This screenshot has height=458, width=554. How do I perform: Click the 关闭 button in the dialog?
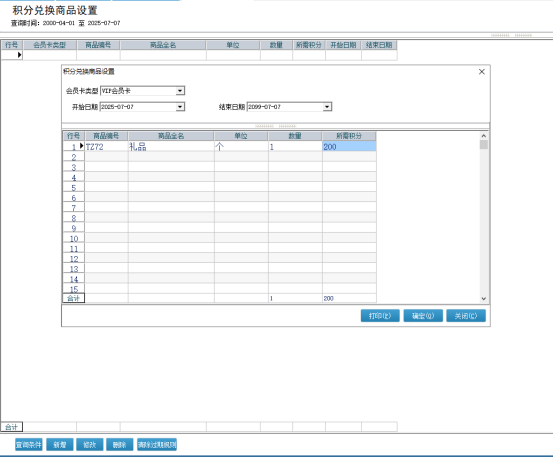point(466,316)
